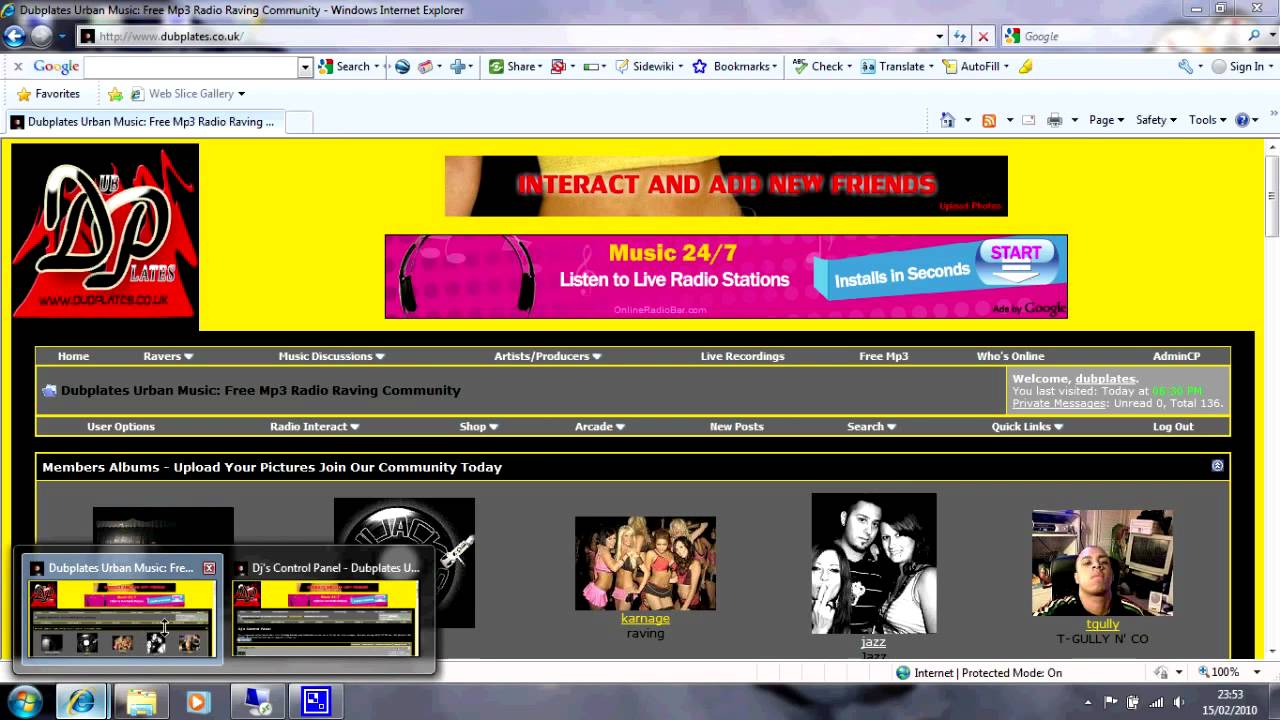Open the Page menu

pyautogui.click(x=1106, y=120)
